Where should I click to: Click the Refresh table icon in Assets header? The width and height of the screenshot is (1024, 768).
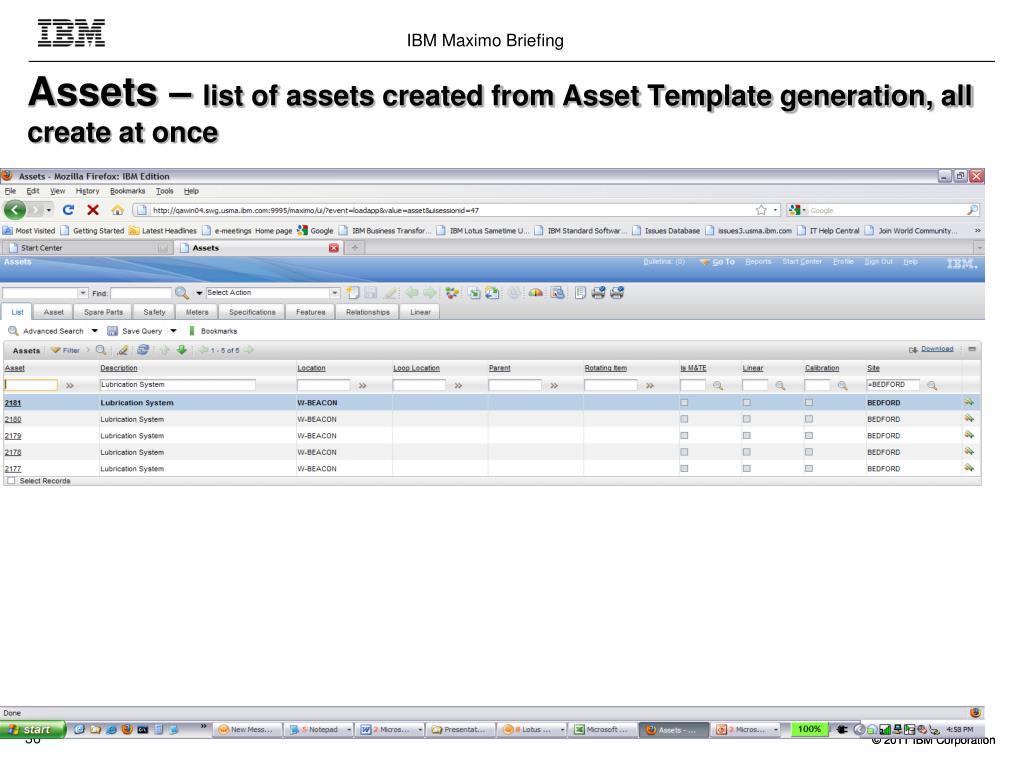click(x=143, y=350)
